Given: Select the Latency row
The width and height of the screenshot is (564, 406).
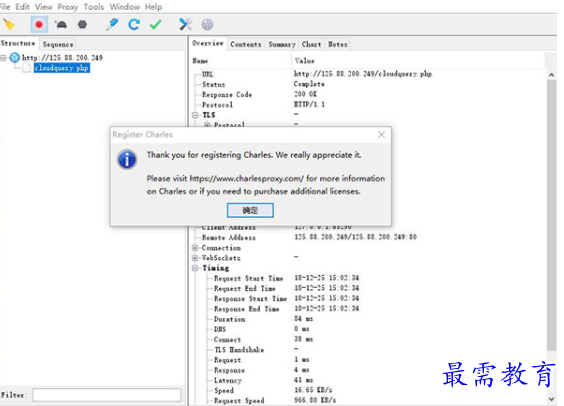Looking at the screenshot, I should click(368, 380).
